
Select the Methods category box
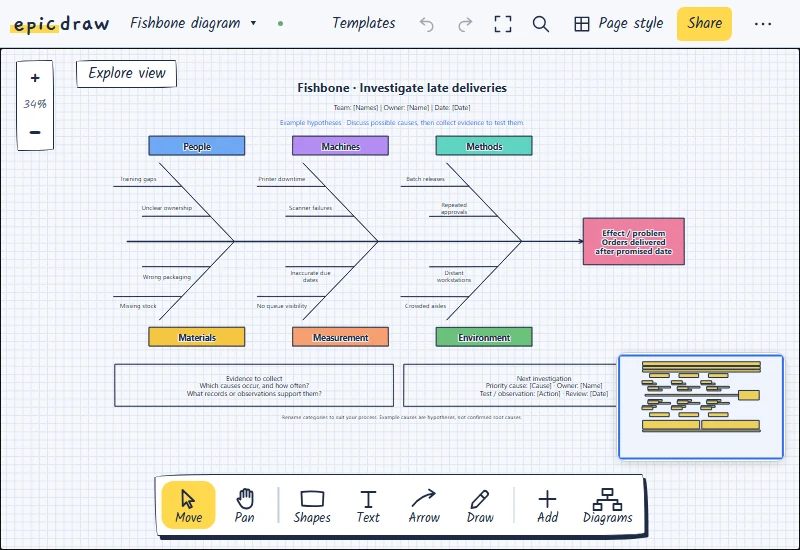[484, 146]
